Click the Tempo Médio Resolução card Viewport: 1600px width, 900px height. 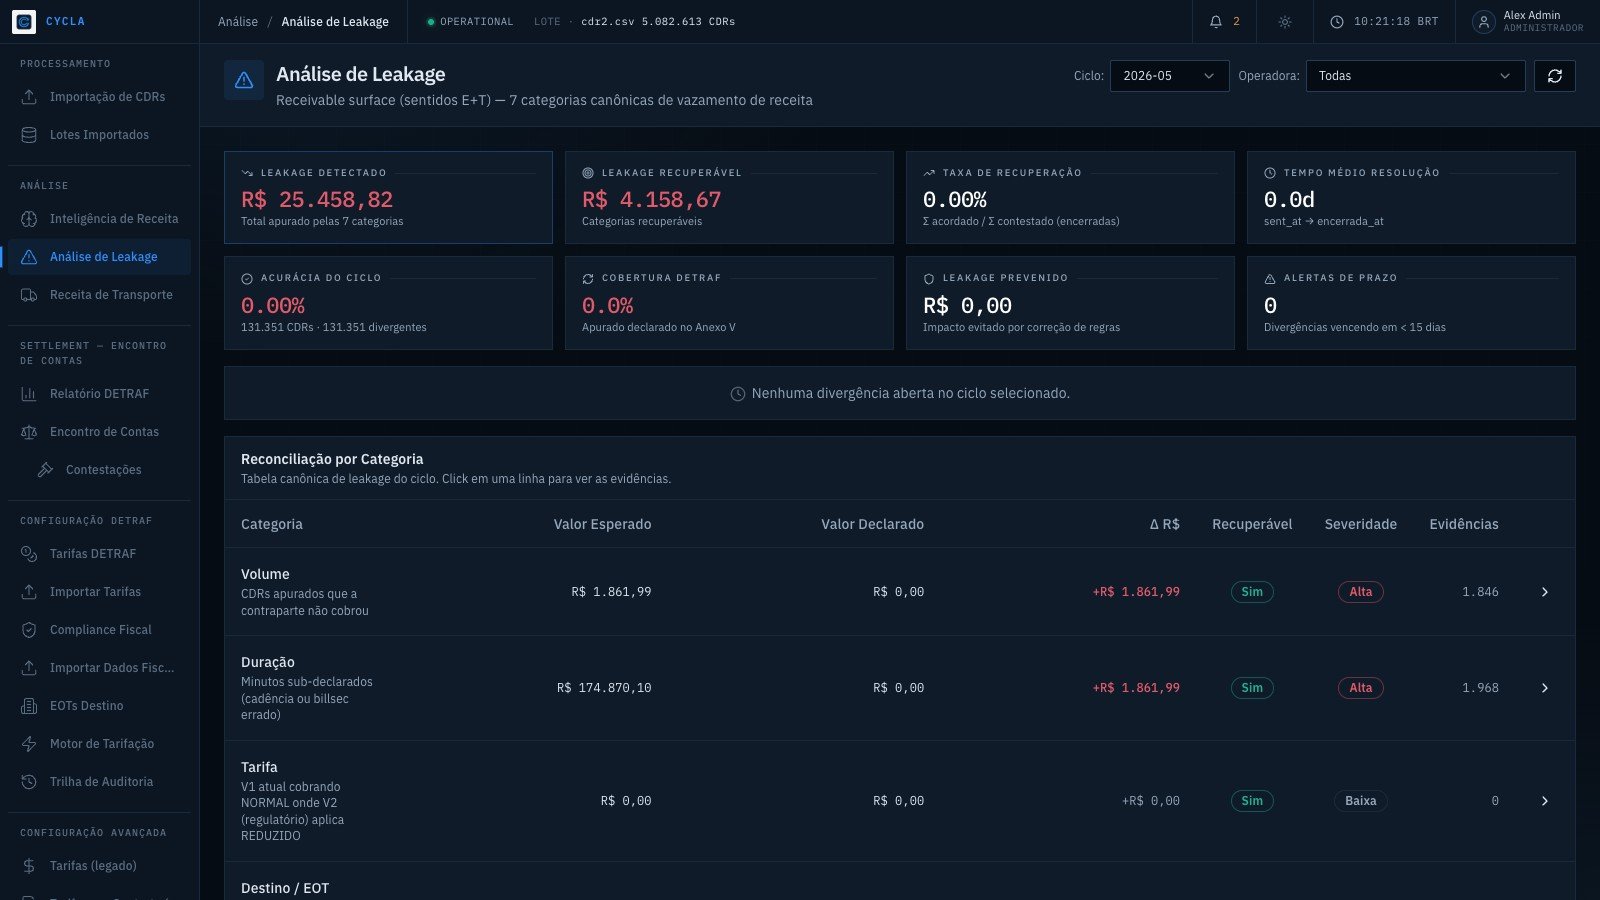tap(1411, 197)
